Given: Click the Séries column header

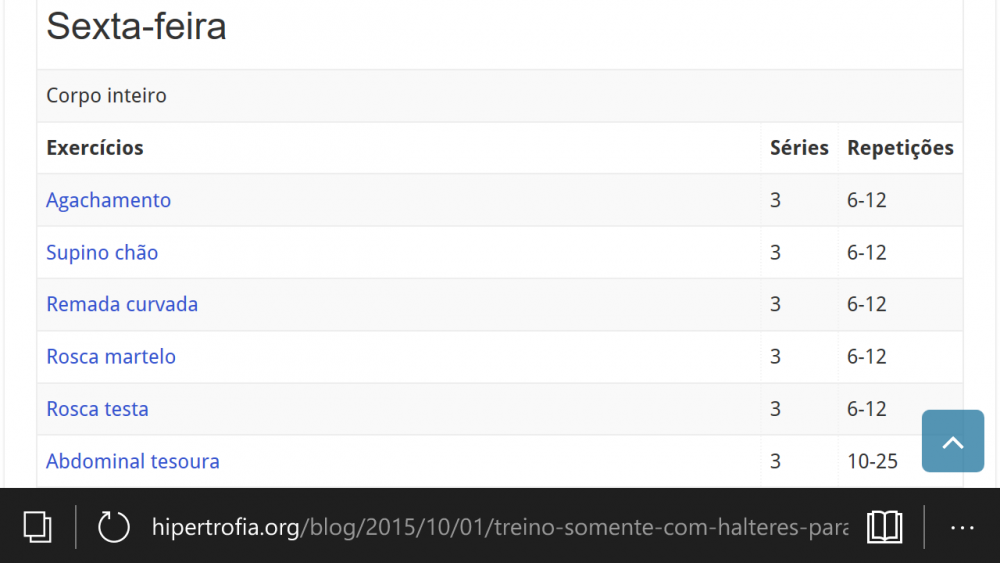Looking at the screenshot, I should [799, 148].
